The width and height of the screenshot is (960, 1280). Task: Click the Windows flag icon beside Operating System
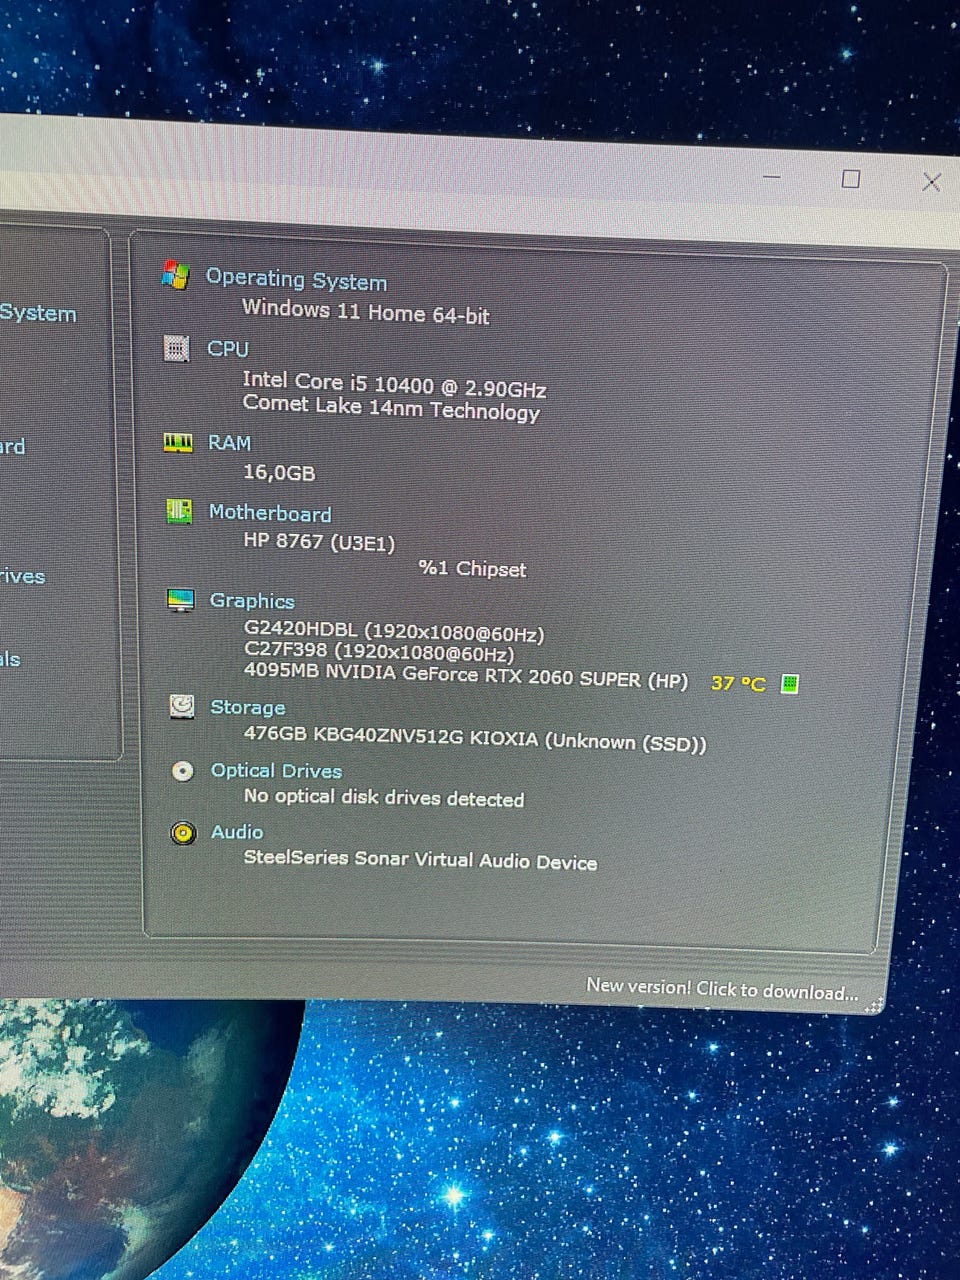(x=175, y=275)
